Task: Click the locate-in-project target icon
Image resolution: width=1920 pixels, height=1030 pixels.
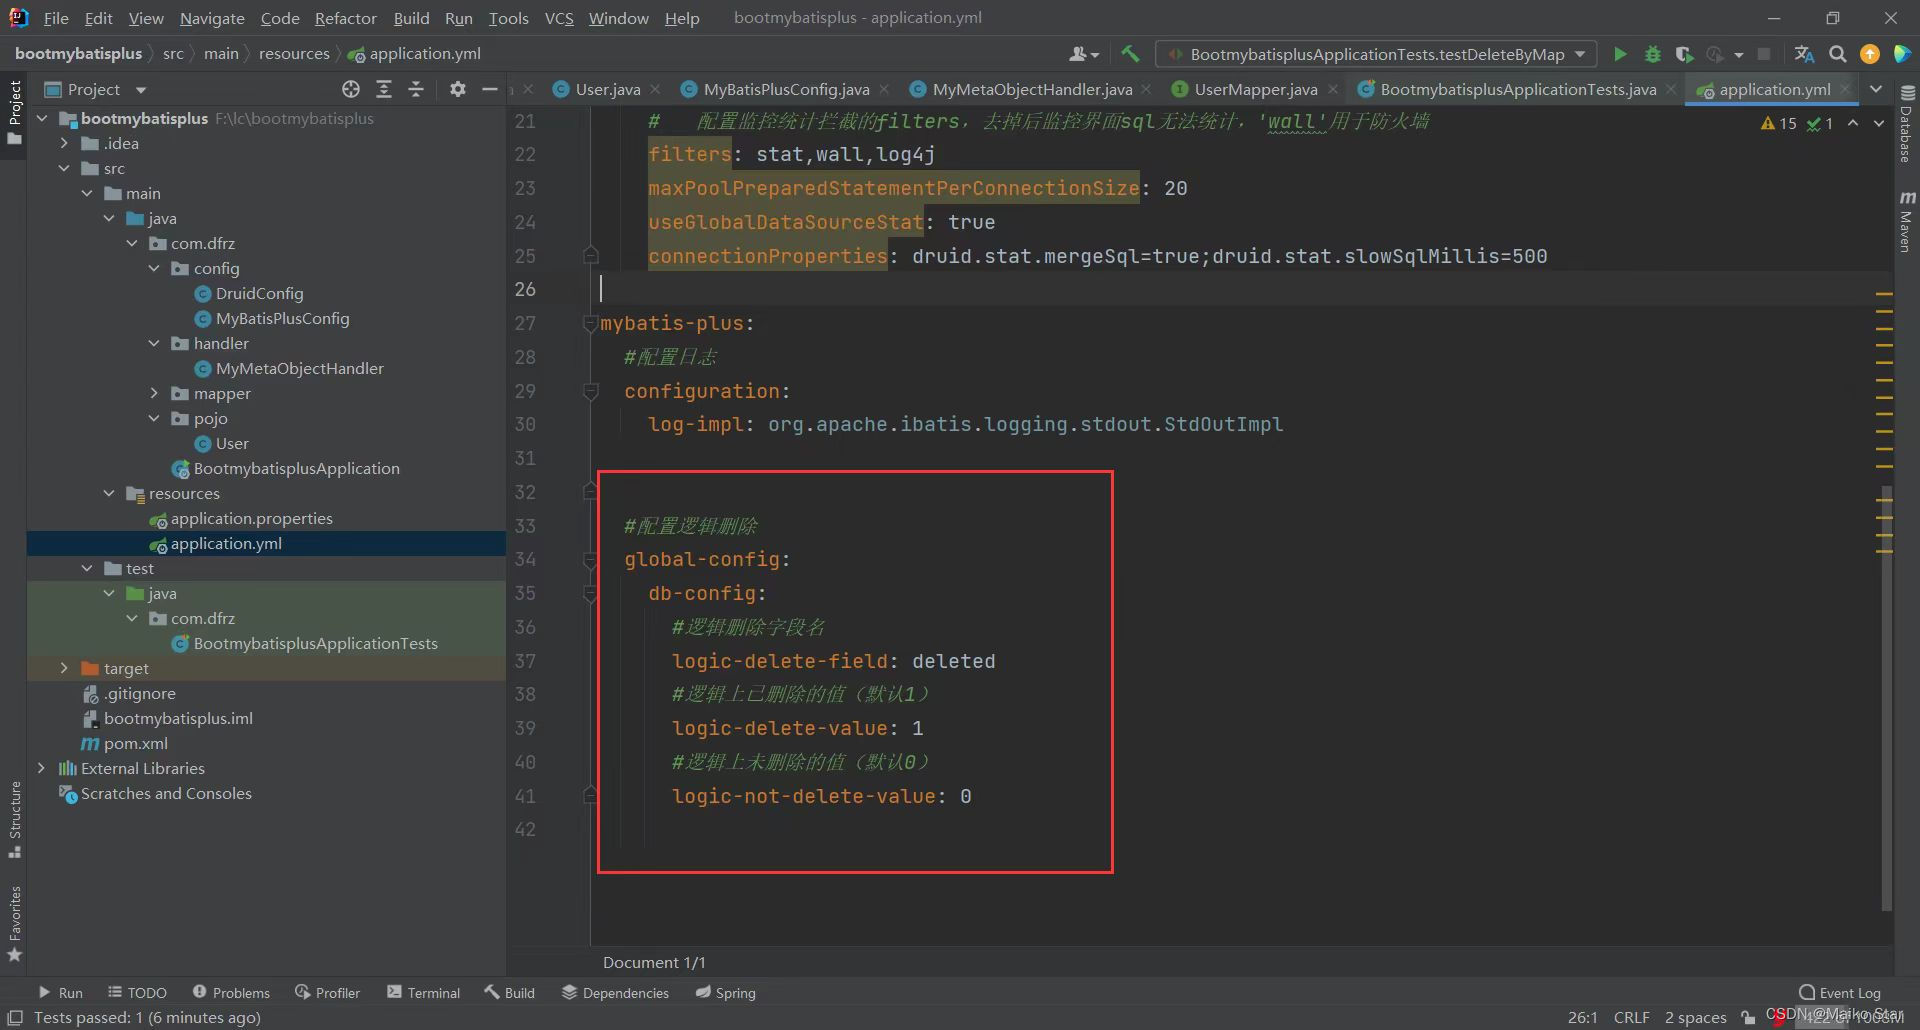Action: point(350,89)
